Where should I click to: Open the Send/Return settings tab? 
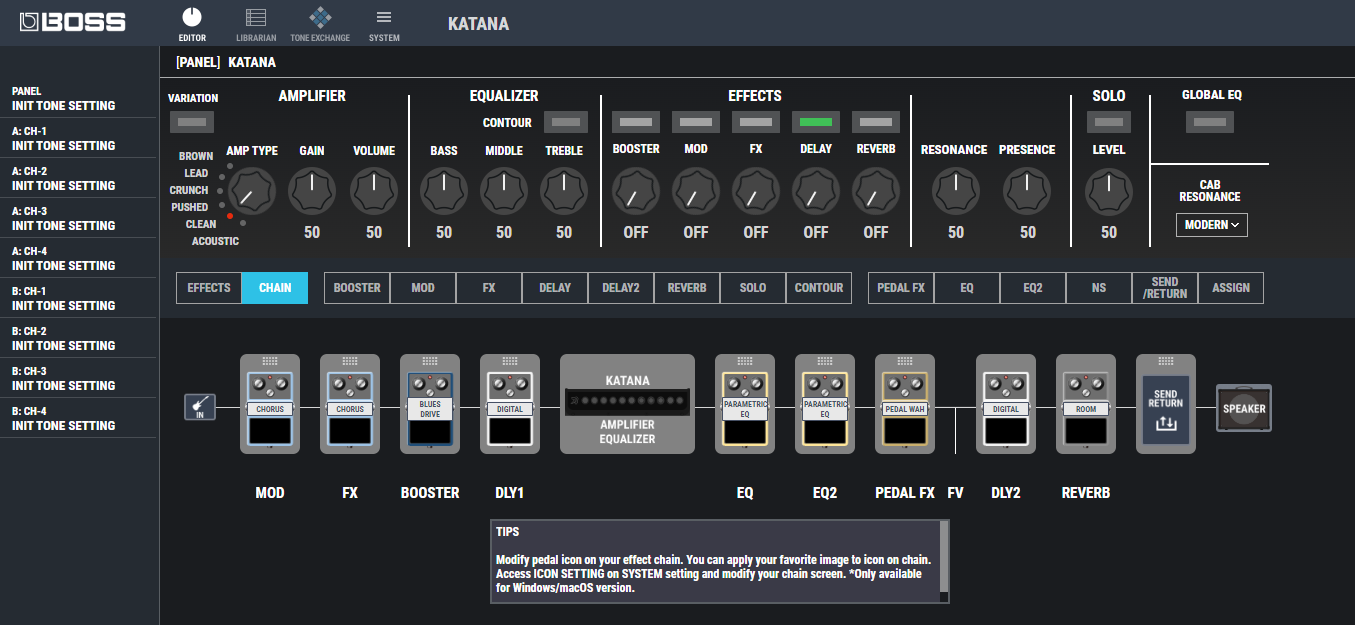click(1165, 288)
